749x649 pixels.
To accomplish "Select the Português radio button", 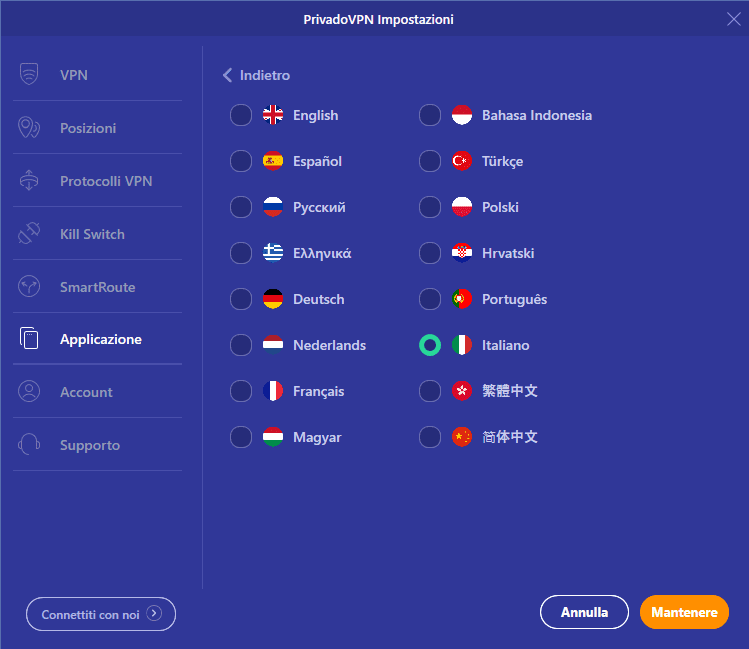I will [430, 299].
